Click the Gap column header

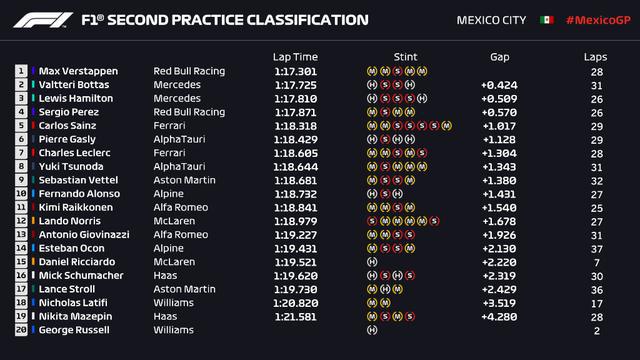[500, 57]
